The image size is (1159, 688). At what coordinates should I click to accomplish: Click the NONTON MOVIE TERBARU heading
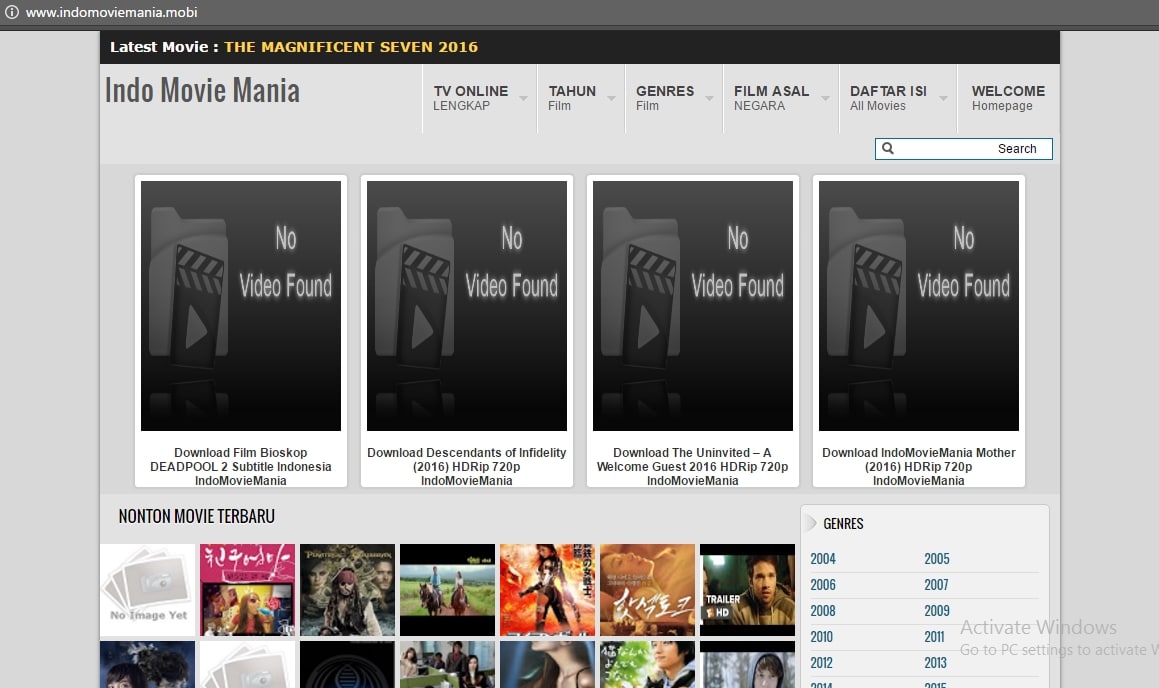(197, 516)
